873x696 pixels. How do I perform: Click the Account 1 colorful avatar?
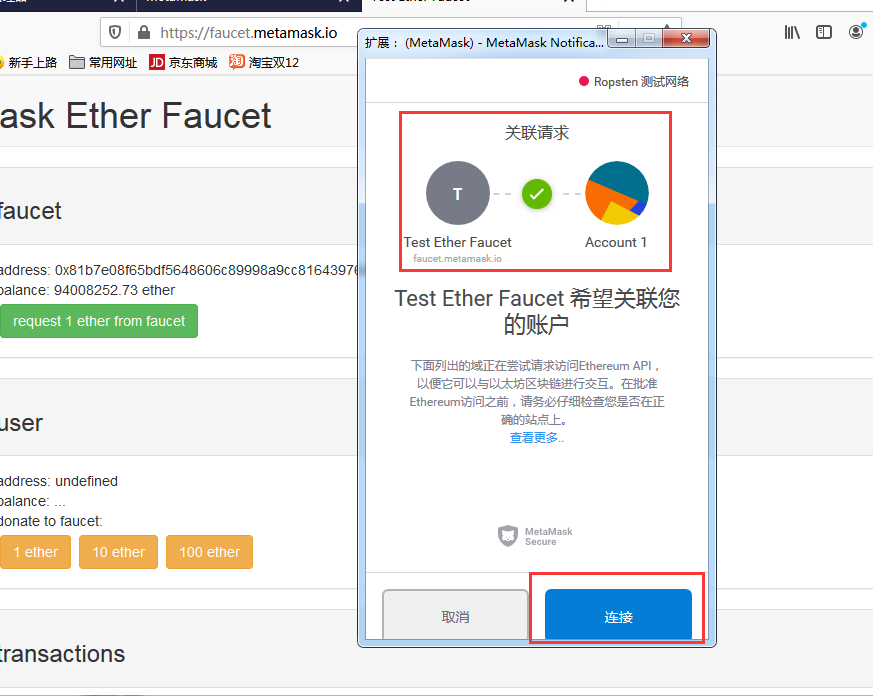(x=616, y=193)
